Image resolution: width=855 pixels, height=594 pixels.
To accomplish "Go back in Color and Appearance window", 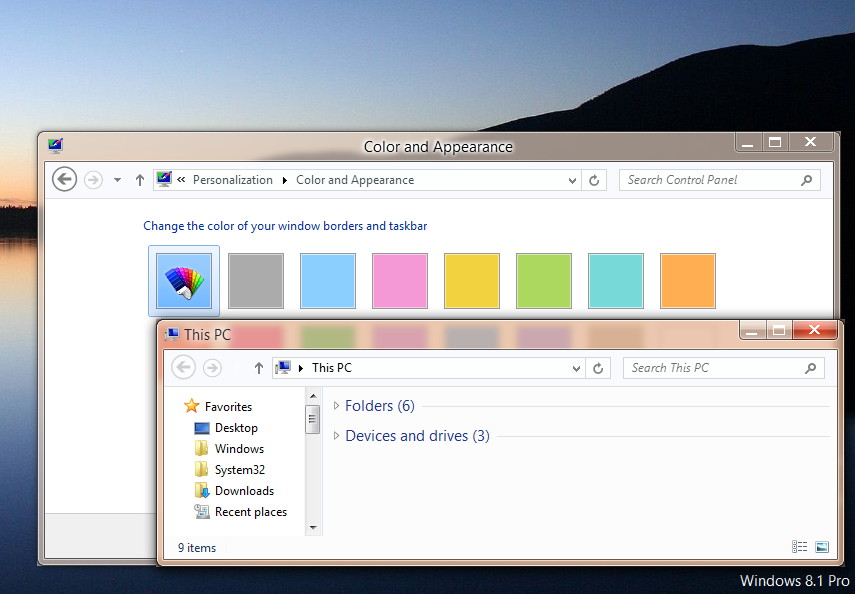I will tap(64, 179).
